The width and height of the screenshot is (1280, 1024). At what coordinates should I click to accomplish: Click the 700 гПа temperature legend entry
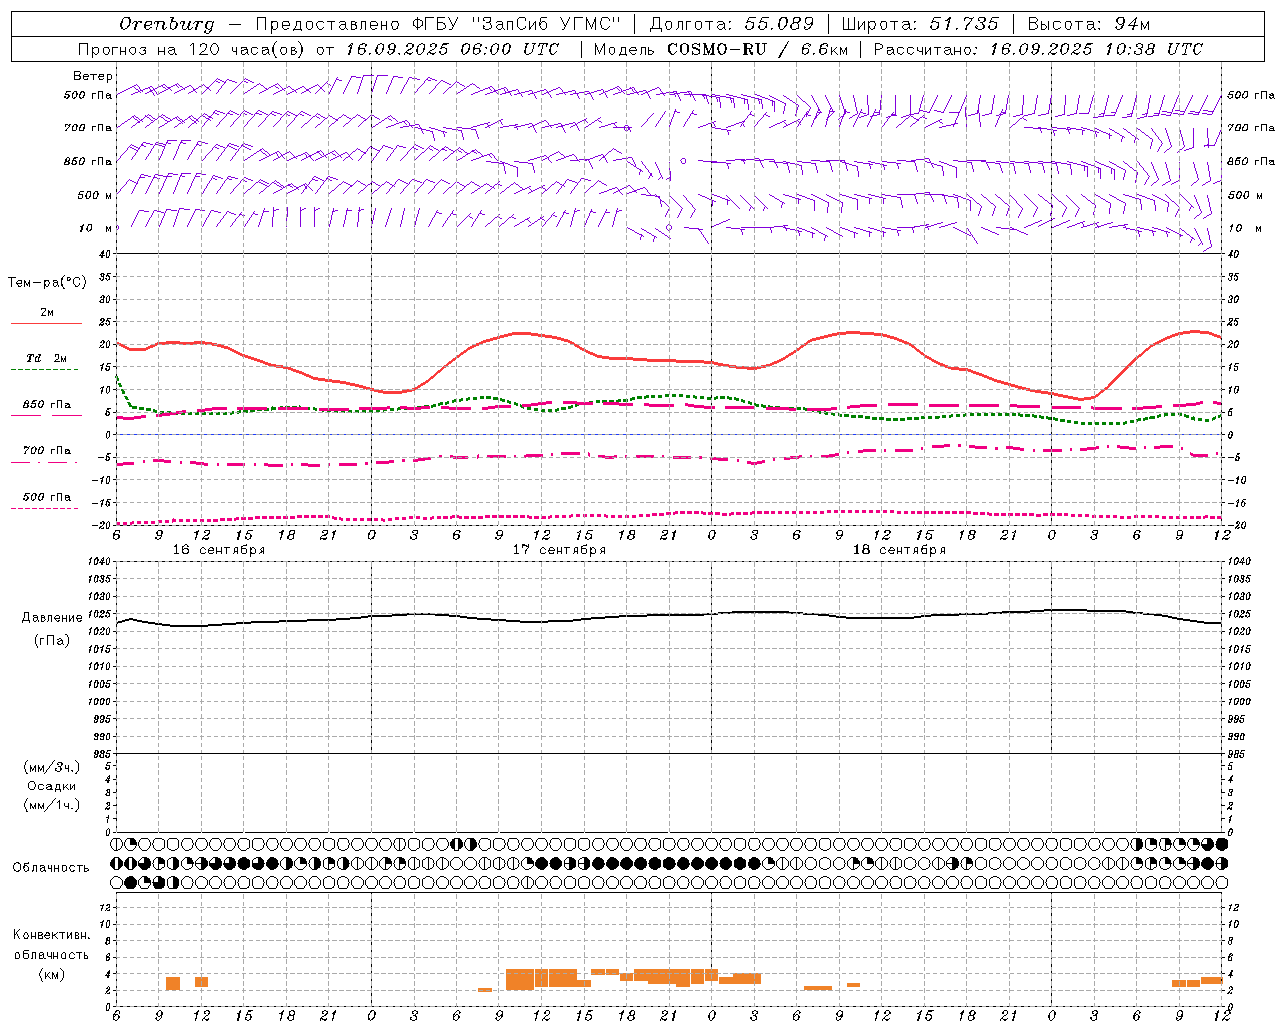click(46, 451)
